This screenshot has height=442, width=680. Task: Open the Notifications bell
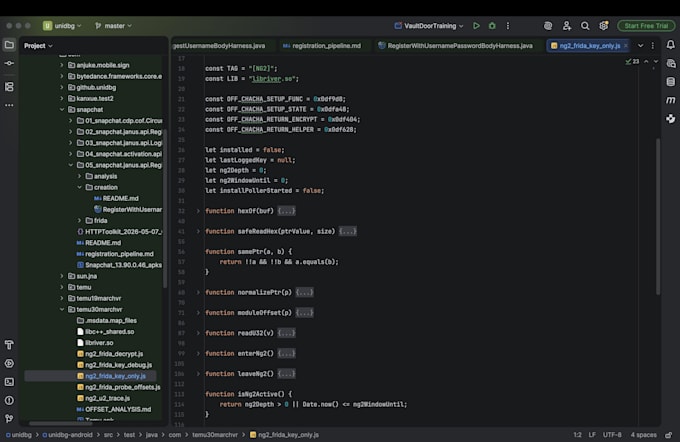point(671,45)
